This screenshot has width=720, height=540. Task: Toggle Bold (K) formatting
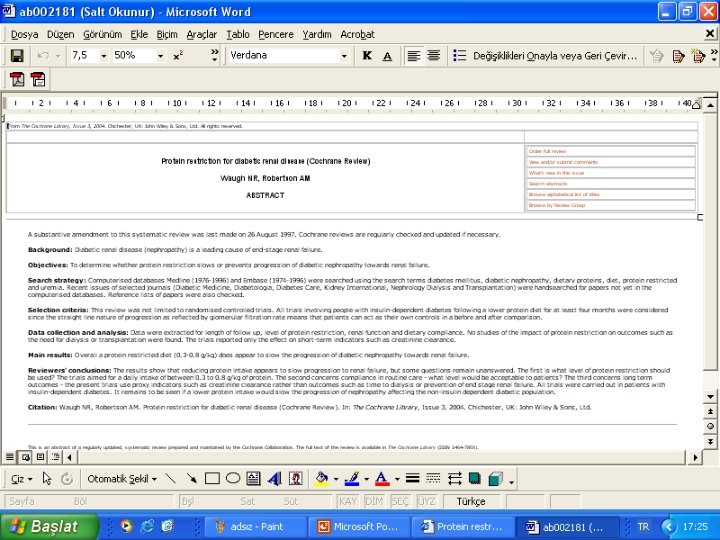(x=366, y=56)
